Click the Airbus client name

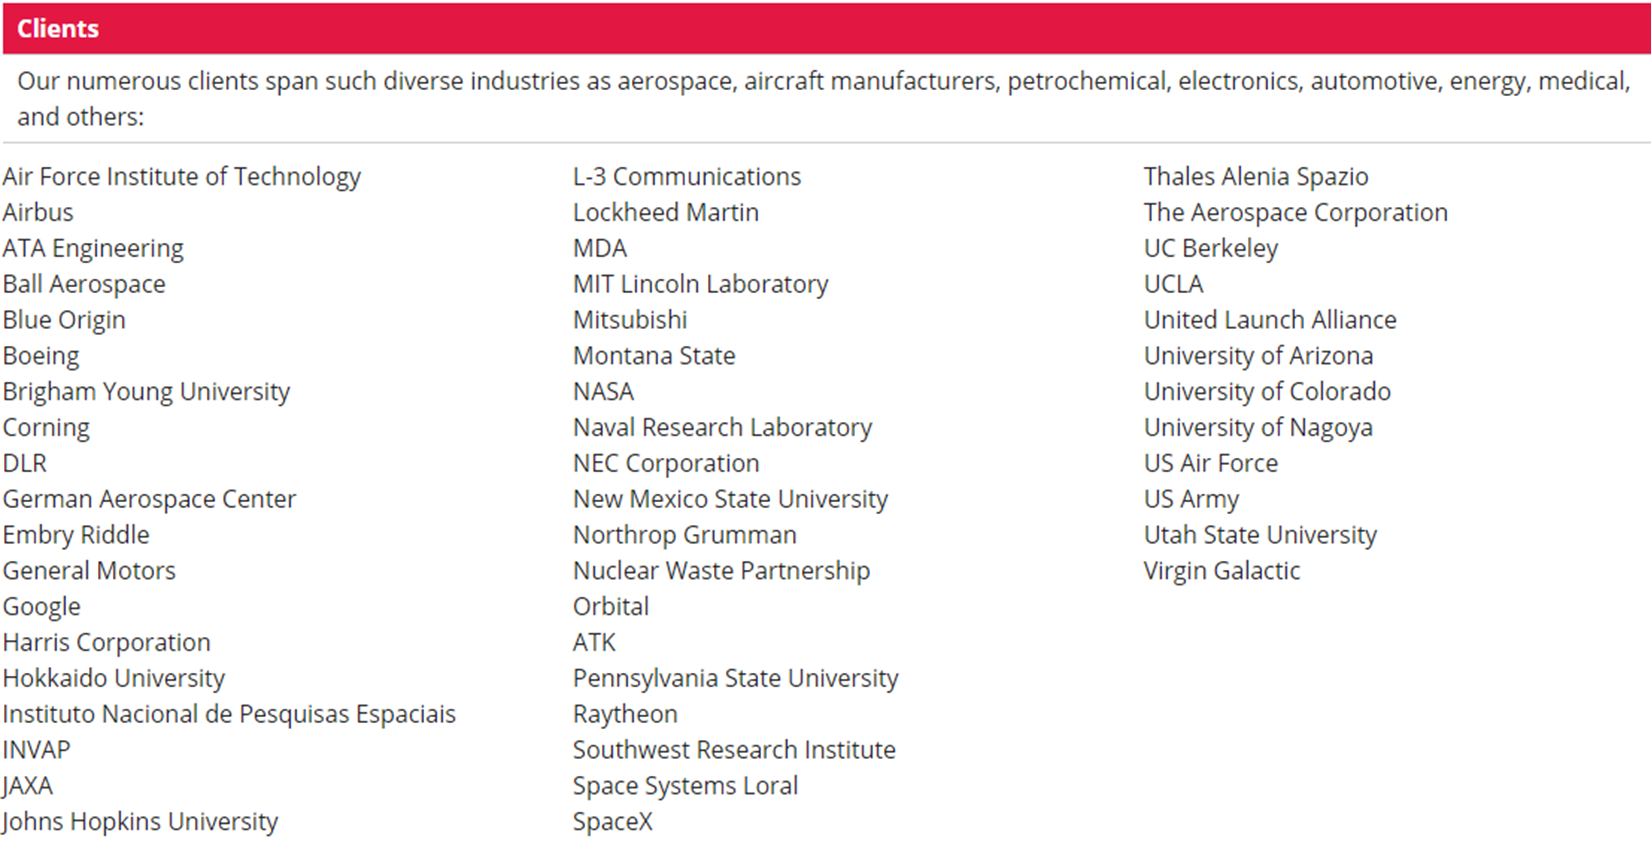click(38, 213)
